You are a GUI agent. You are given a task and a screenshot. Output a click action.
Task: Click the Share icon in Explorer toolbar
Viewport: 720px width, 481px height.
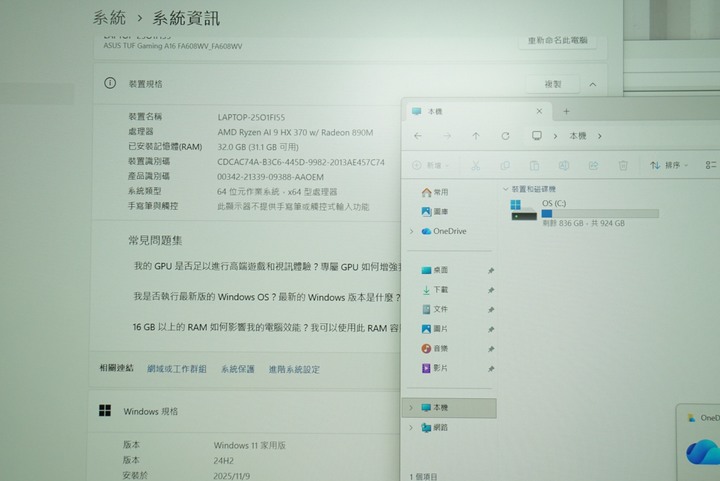tap(593, 165)
